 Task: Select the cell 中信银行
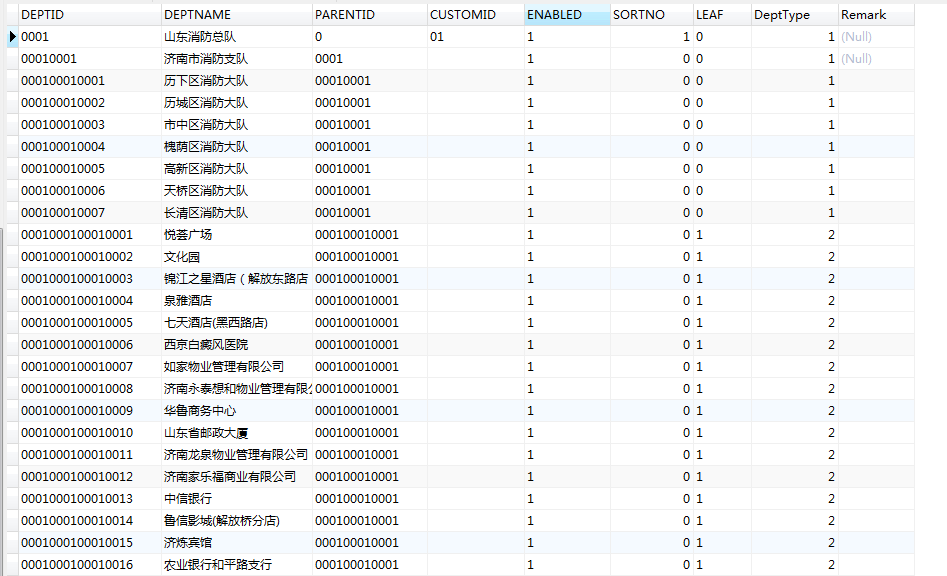coord(237,499)
